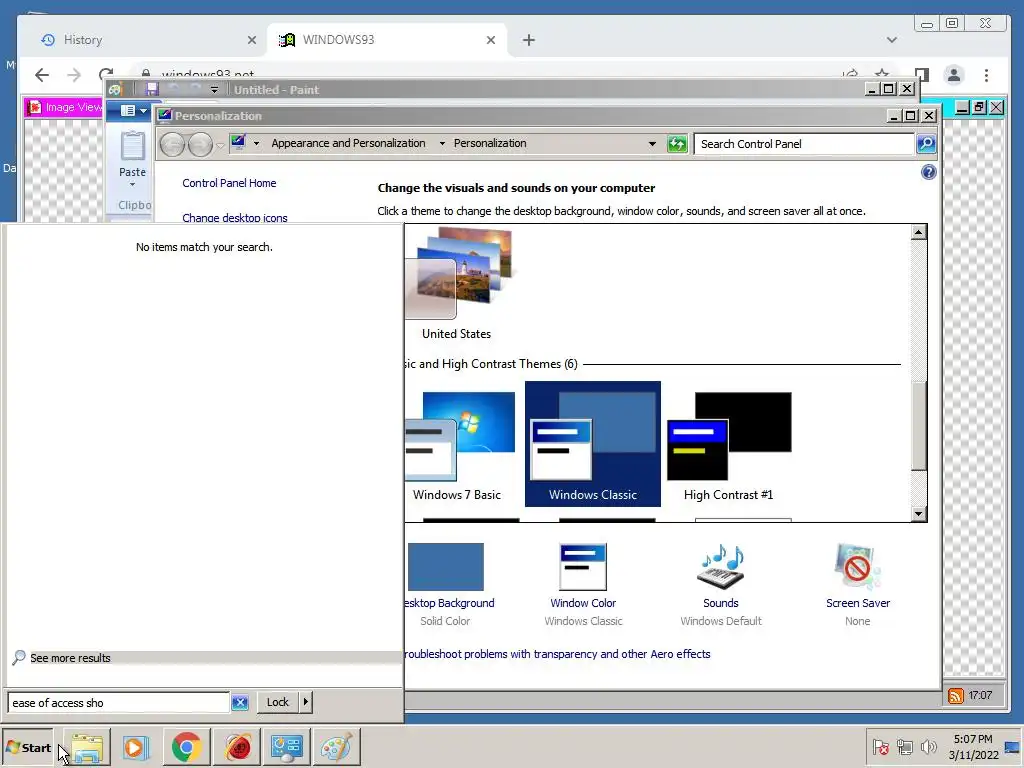Open a new browser tab
Viewport: 1024px width, 768px height.
point(529,40)
